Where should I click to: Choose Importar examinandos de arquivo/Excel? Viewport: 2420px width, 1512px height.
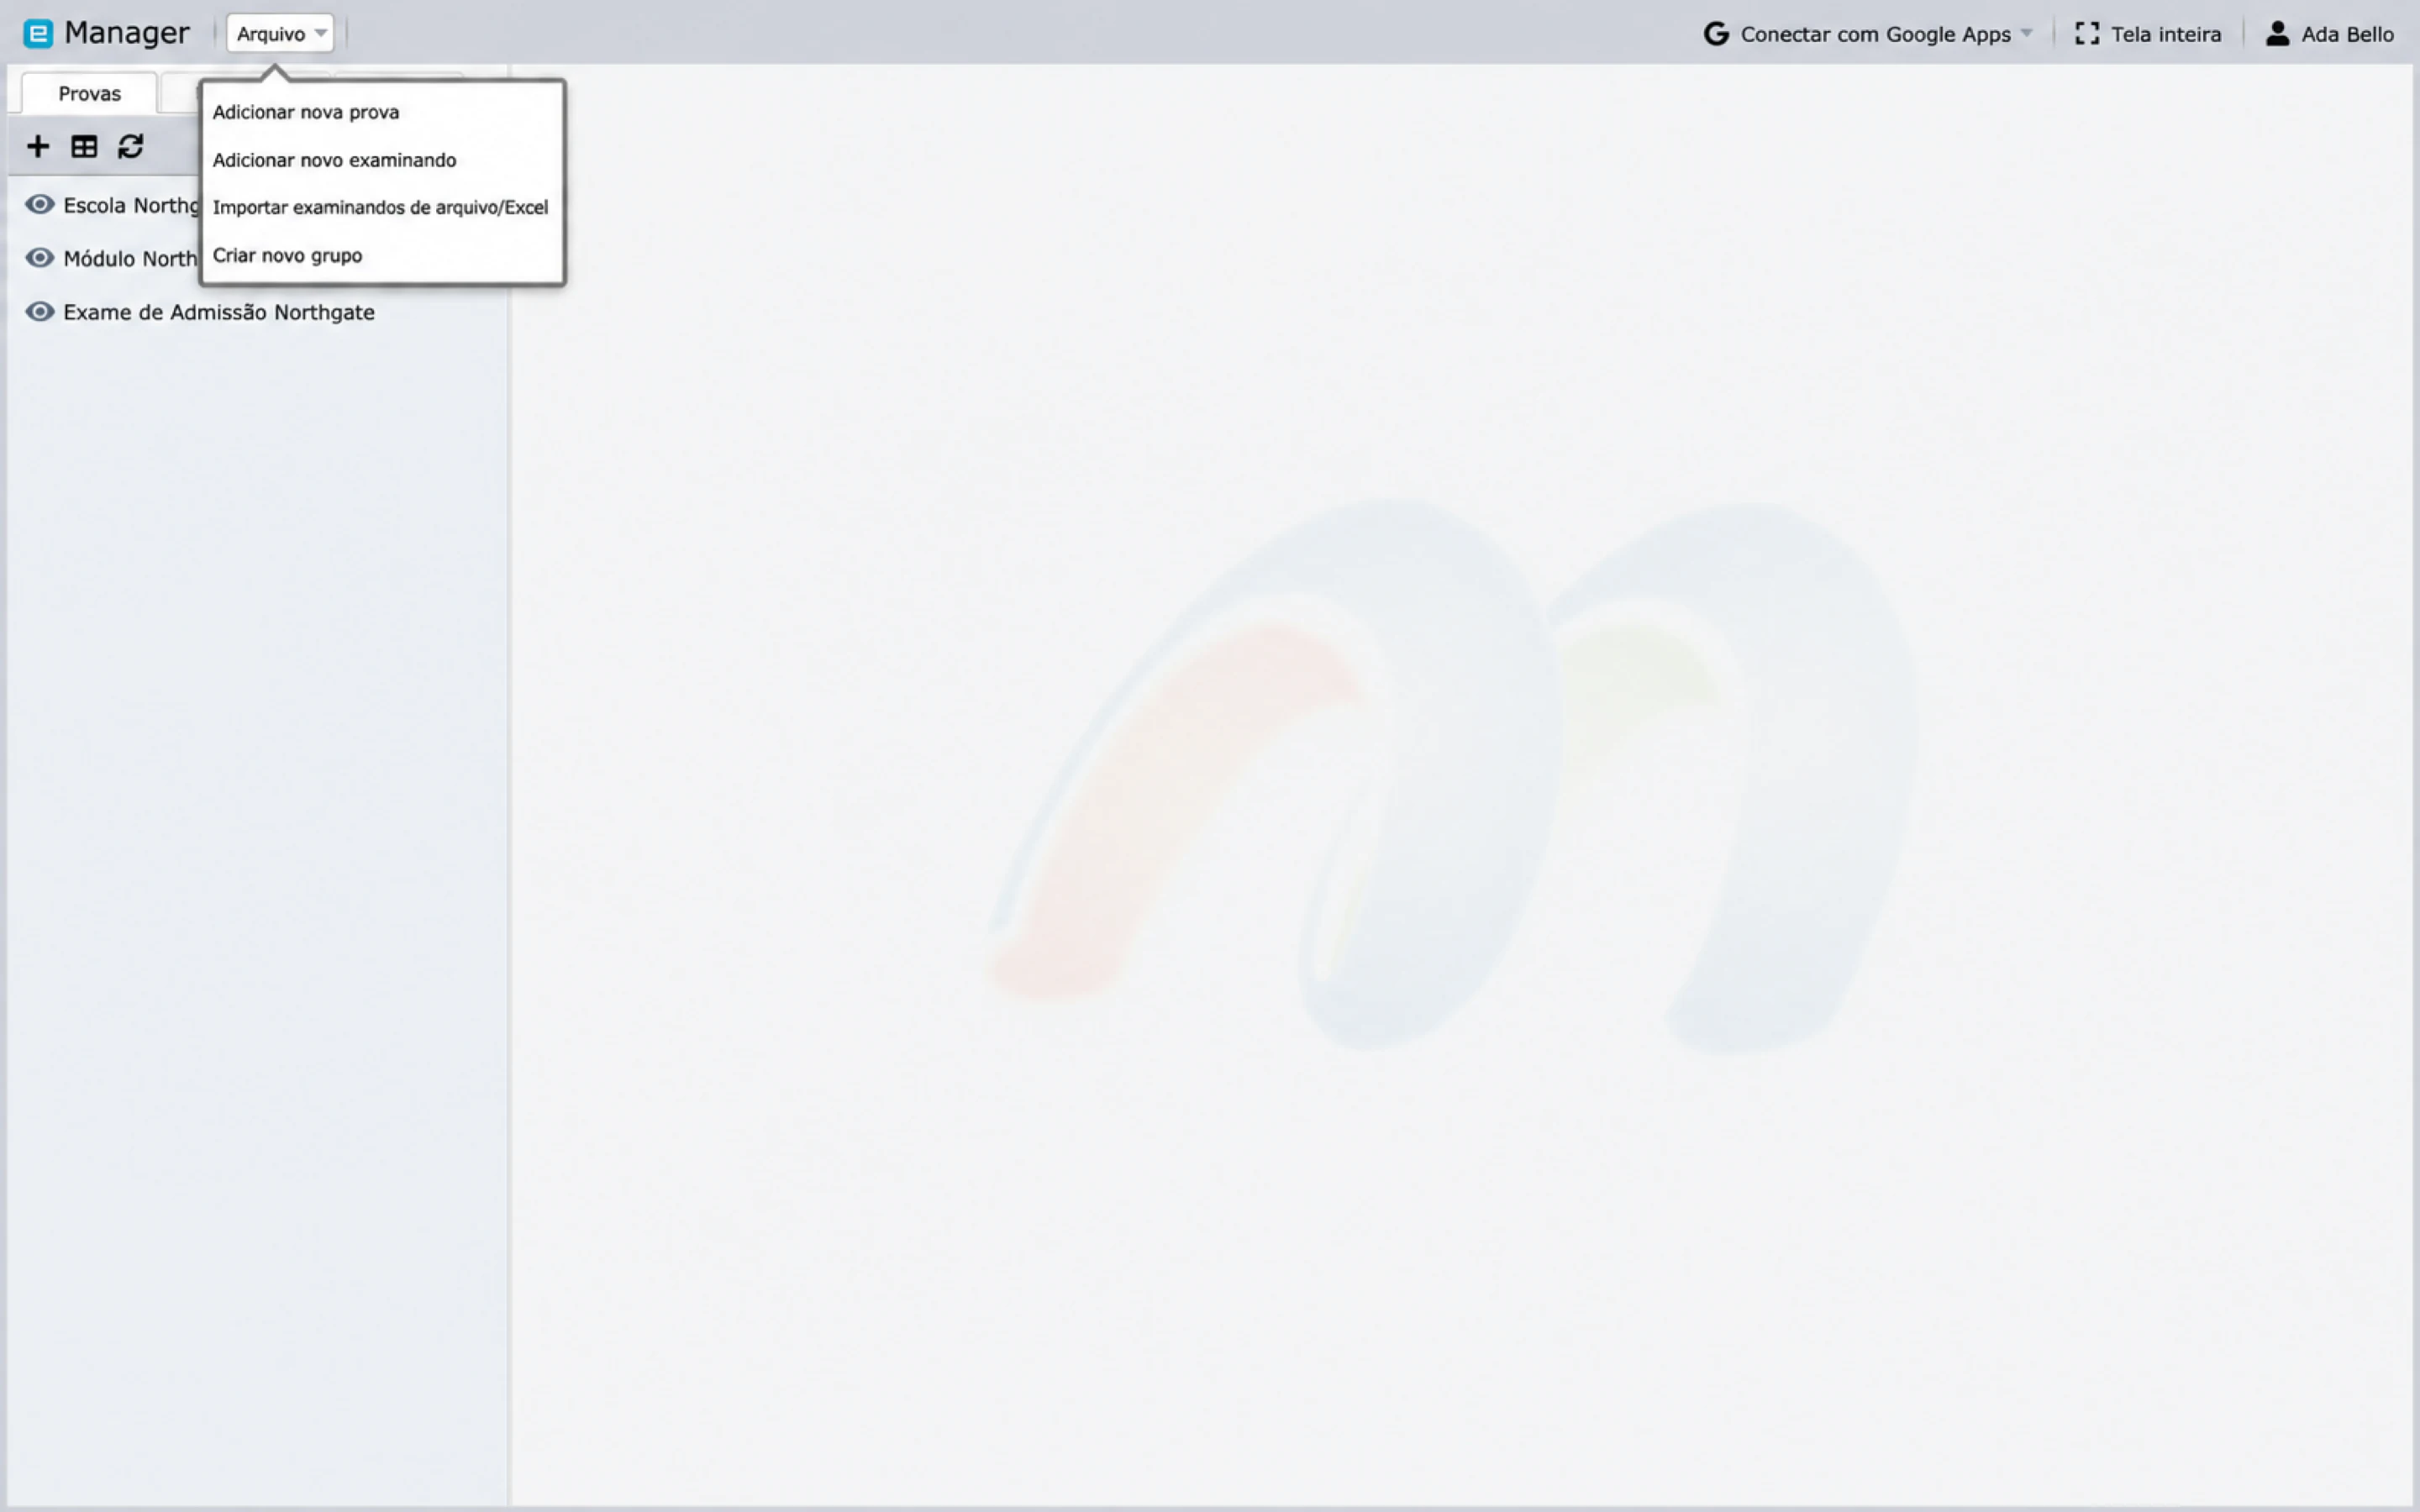380,207
